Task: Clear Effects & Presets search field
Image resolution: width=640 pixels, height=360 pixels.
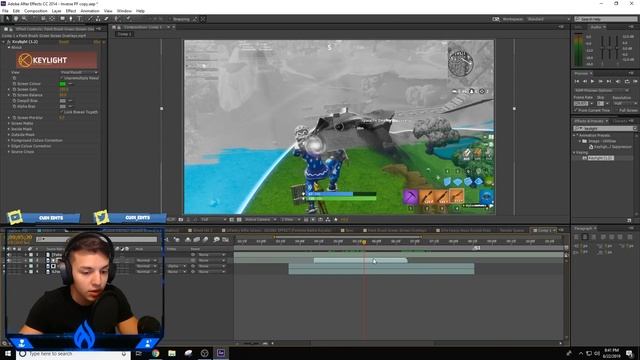Action: [635, 128]
